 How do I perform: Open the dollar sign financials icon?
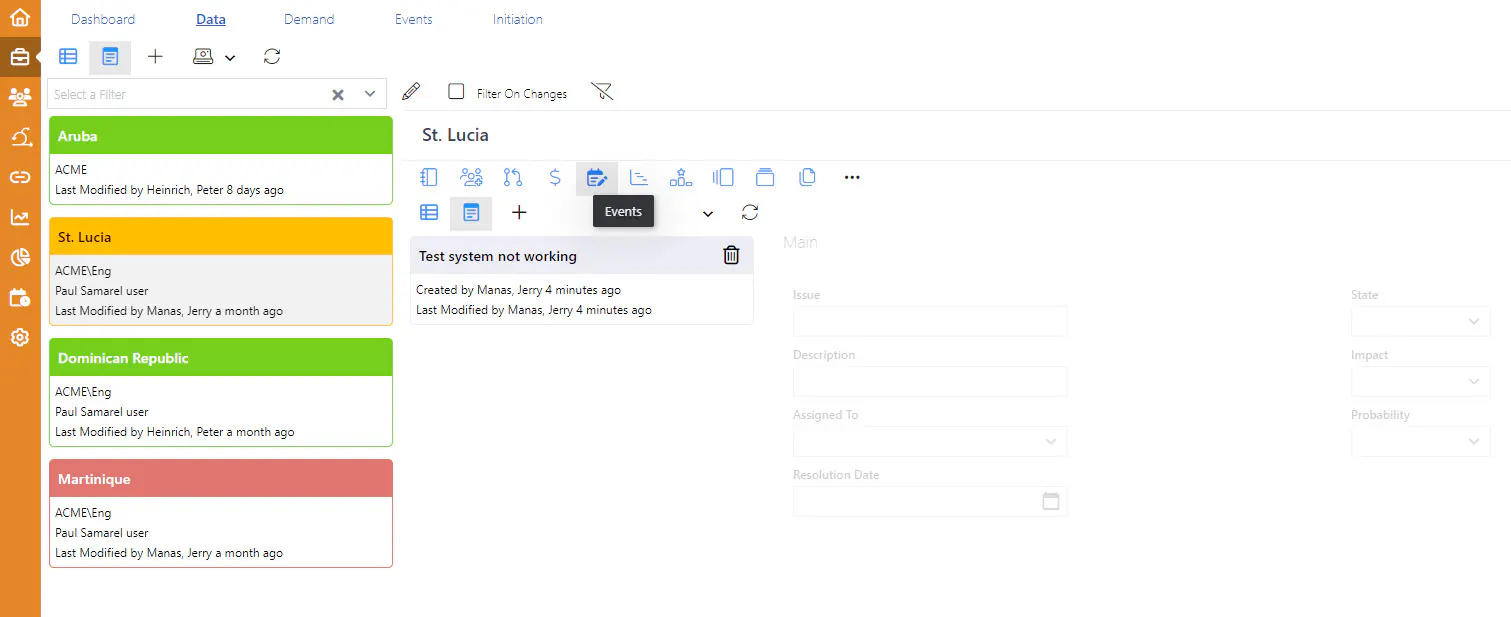coord(555,177)
